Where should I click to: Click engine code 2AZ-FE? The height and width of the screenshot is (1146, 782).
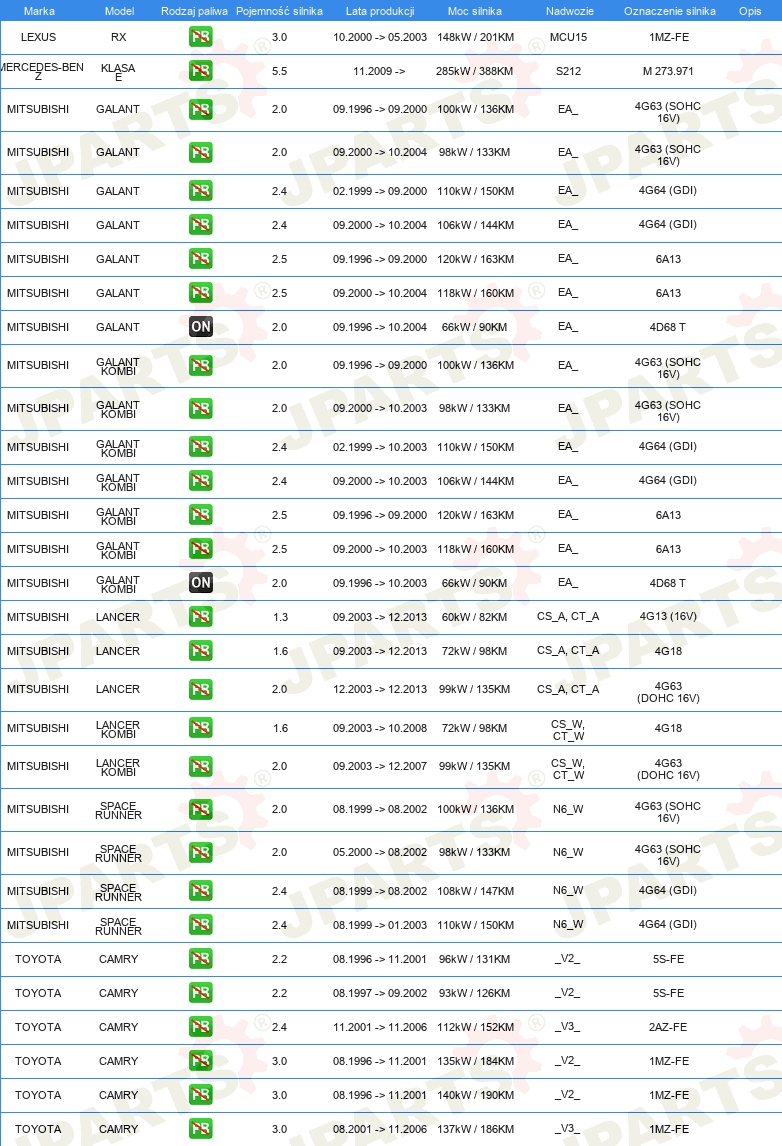point(668,1027)
